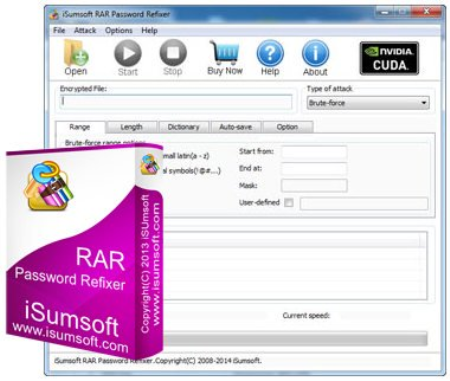The image size is (450, 381).
Task: Close the window with the X button
Action: click(426, 12)
